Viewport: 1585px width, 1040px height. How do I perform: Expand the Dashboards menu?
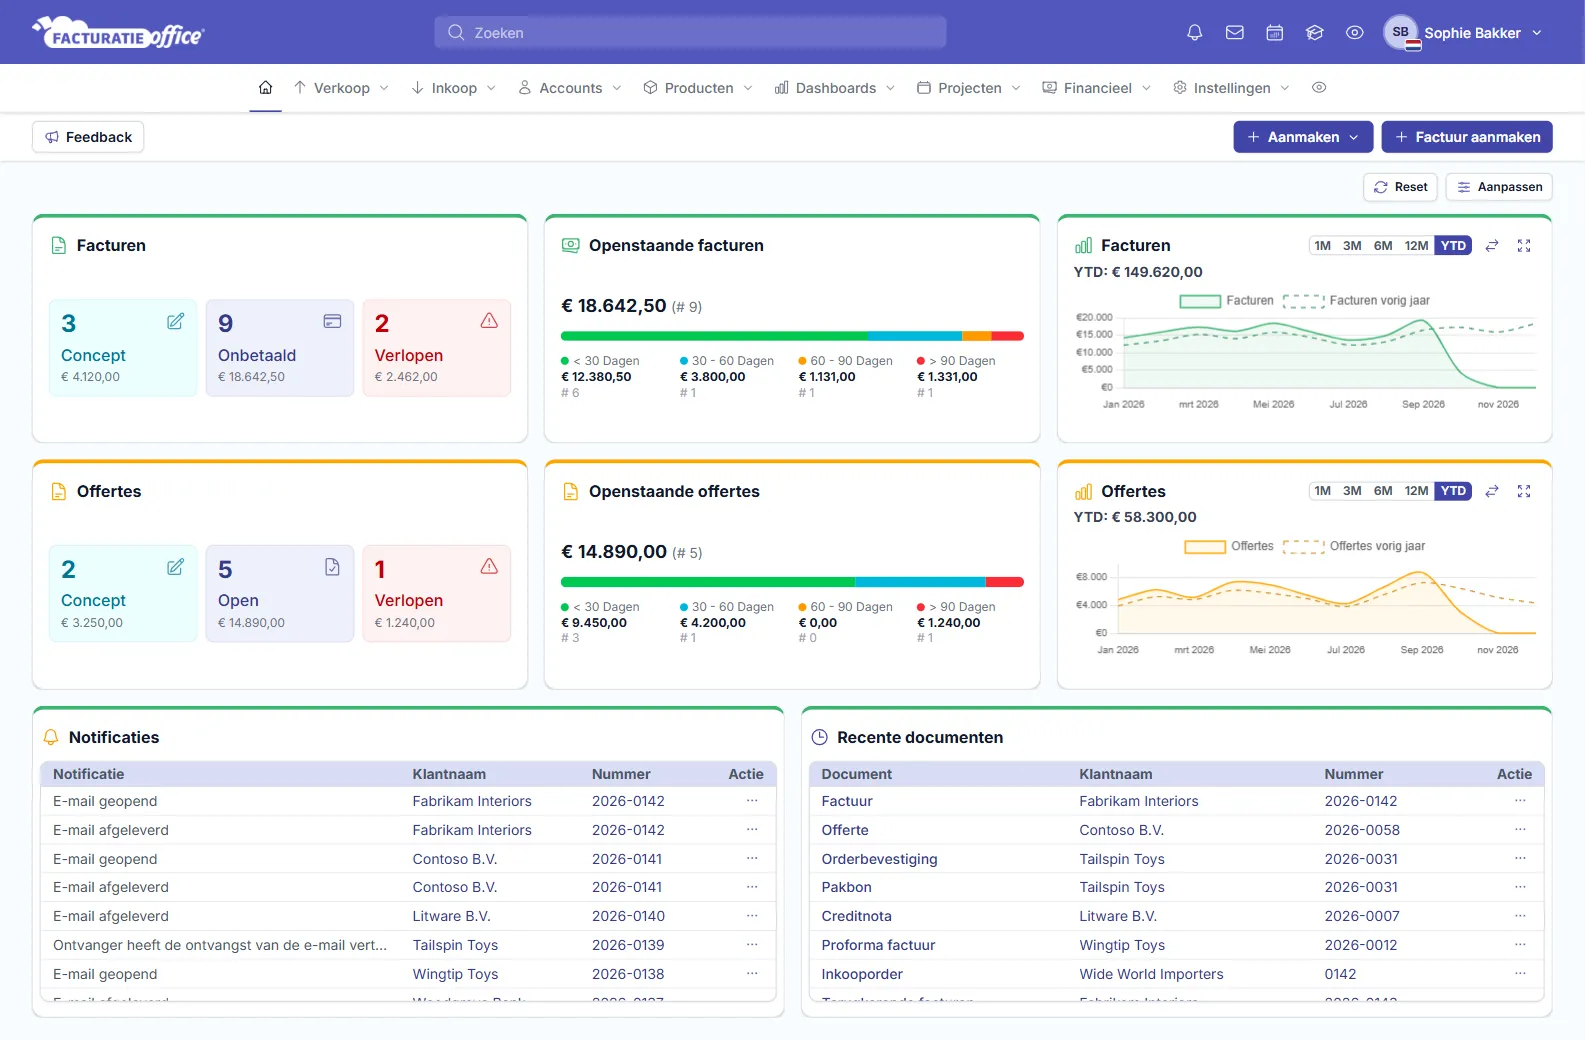(835, 88)
